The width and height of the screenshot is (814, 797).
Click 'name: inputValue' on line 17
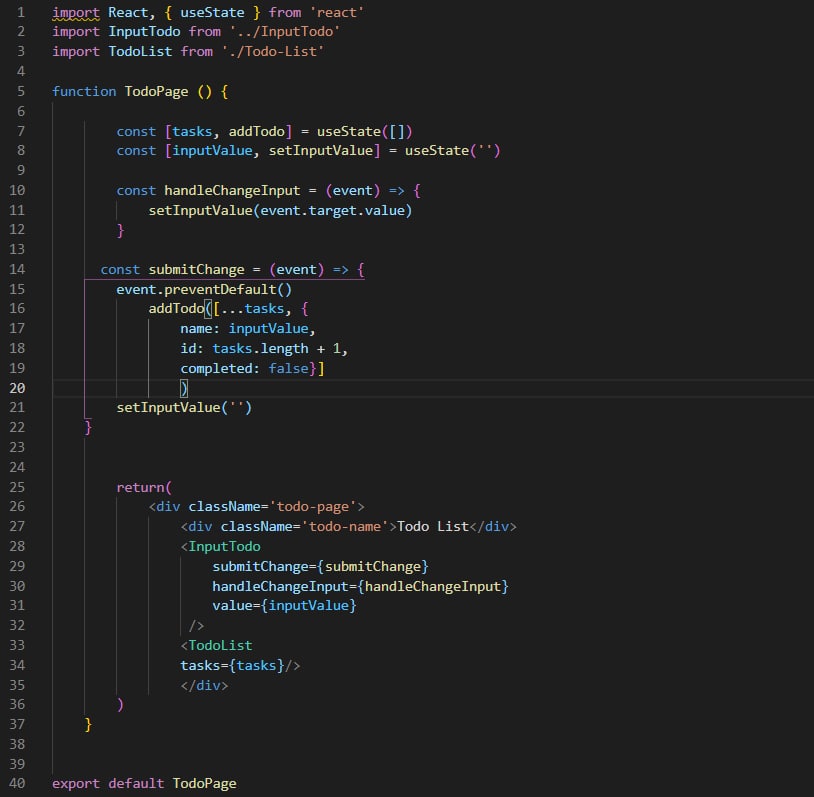[x=245, y=329]
